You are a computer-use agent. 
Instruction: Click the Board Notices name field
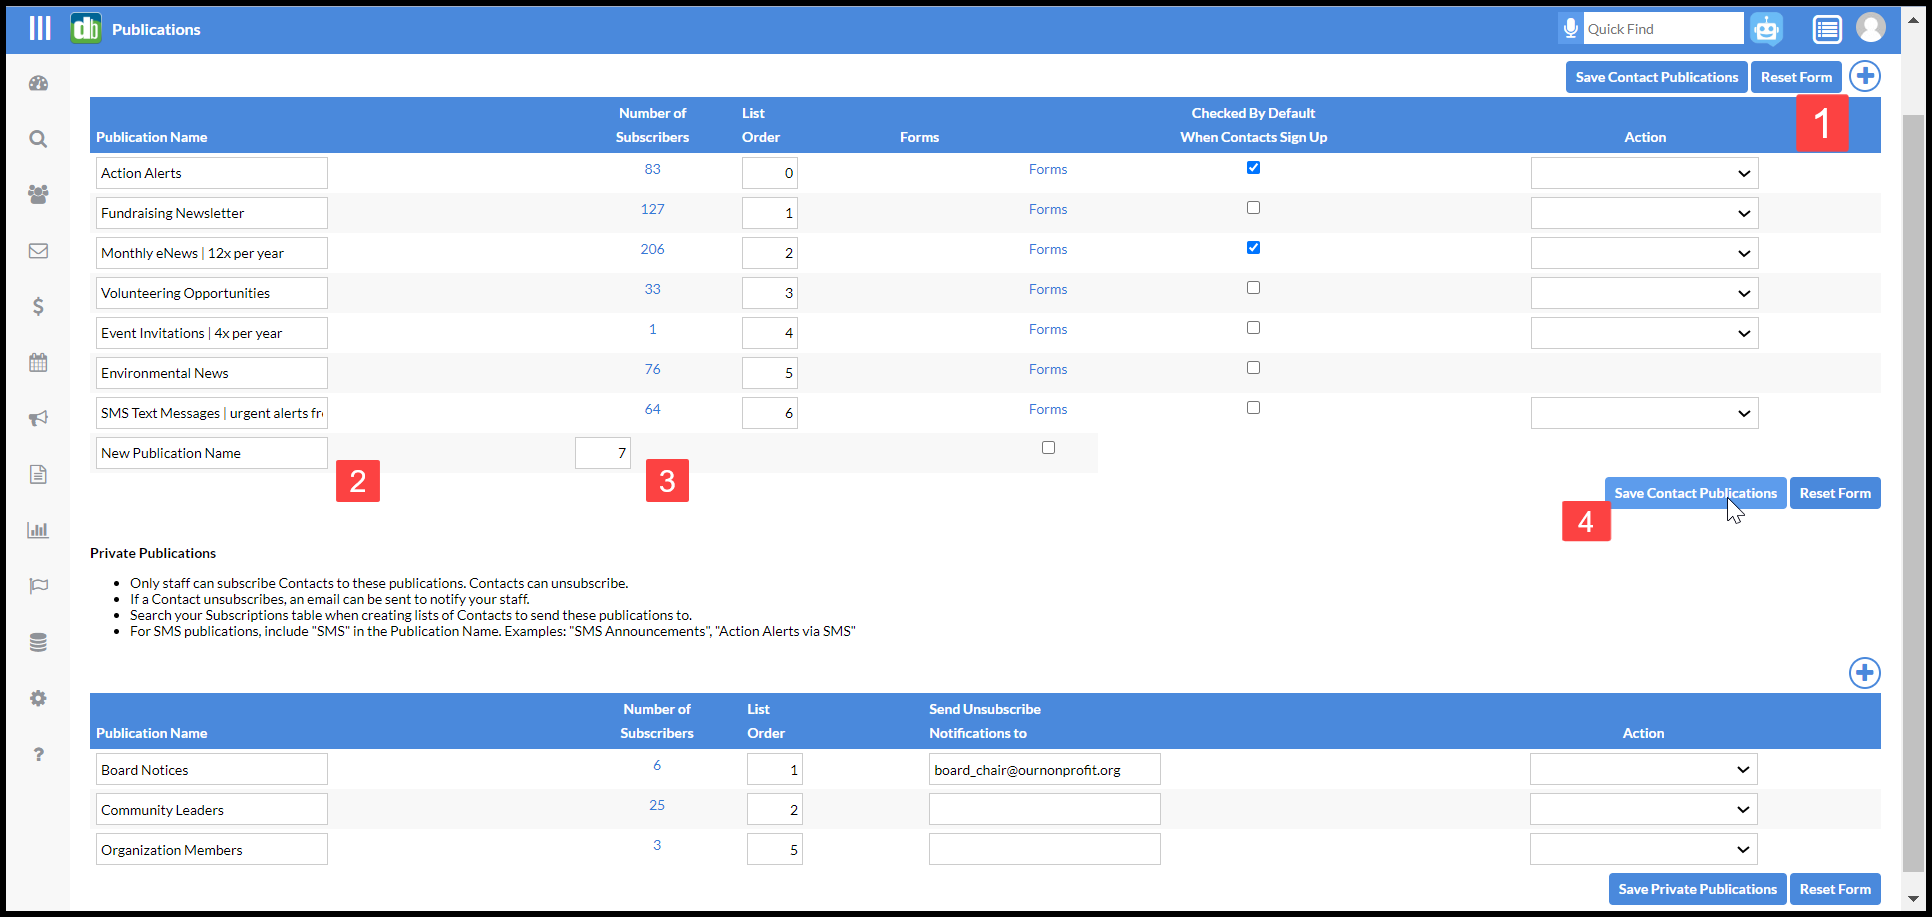point(212,769)
